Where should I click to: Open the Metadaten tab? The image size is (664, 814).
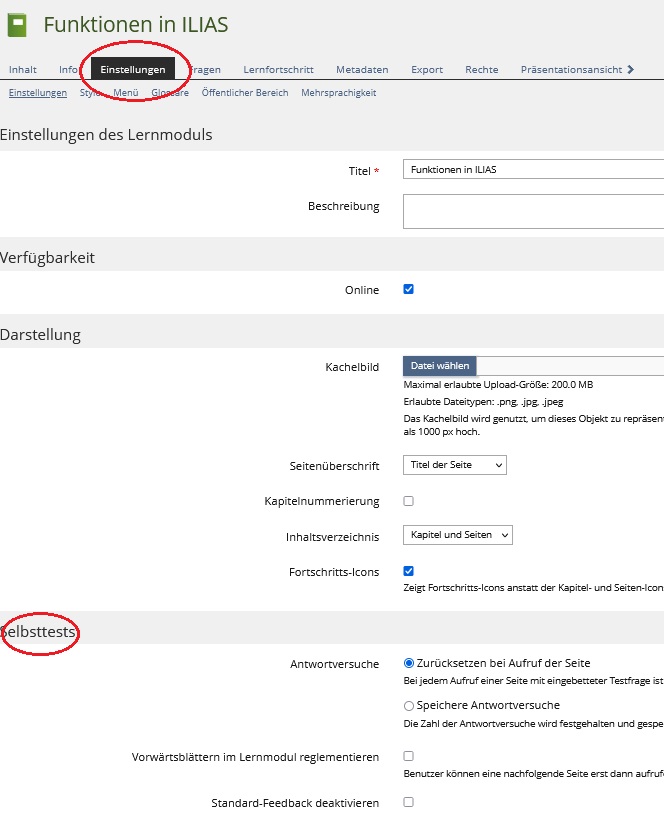pyautogui.click(x=362, y=70)
